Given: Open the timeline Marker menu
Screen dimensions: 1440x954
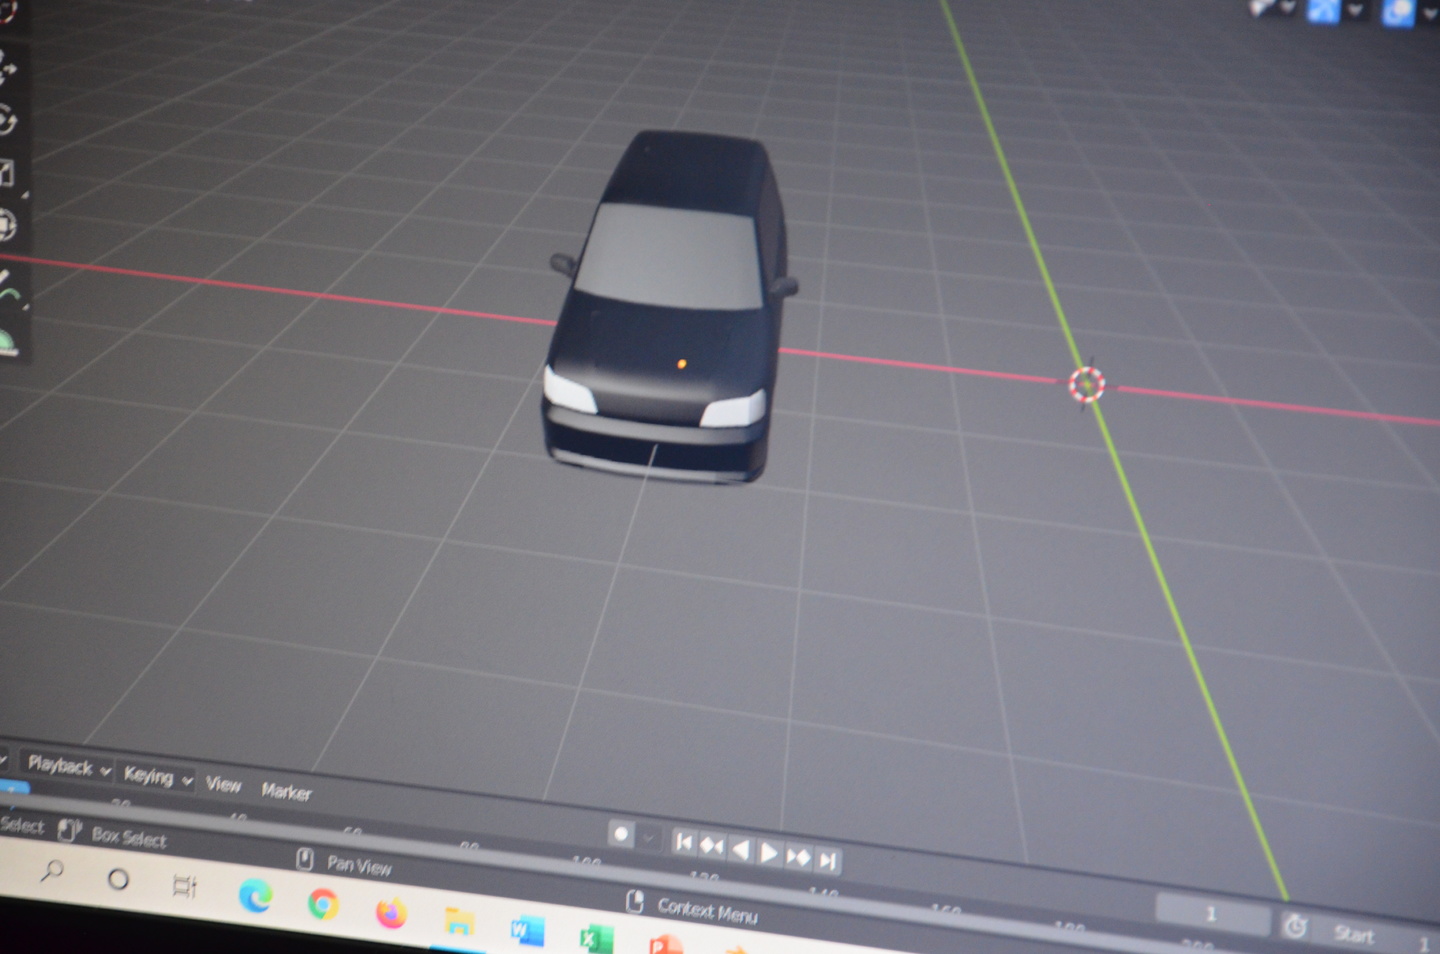Looking at the screenshot, I should pos(286,792).
